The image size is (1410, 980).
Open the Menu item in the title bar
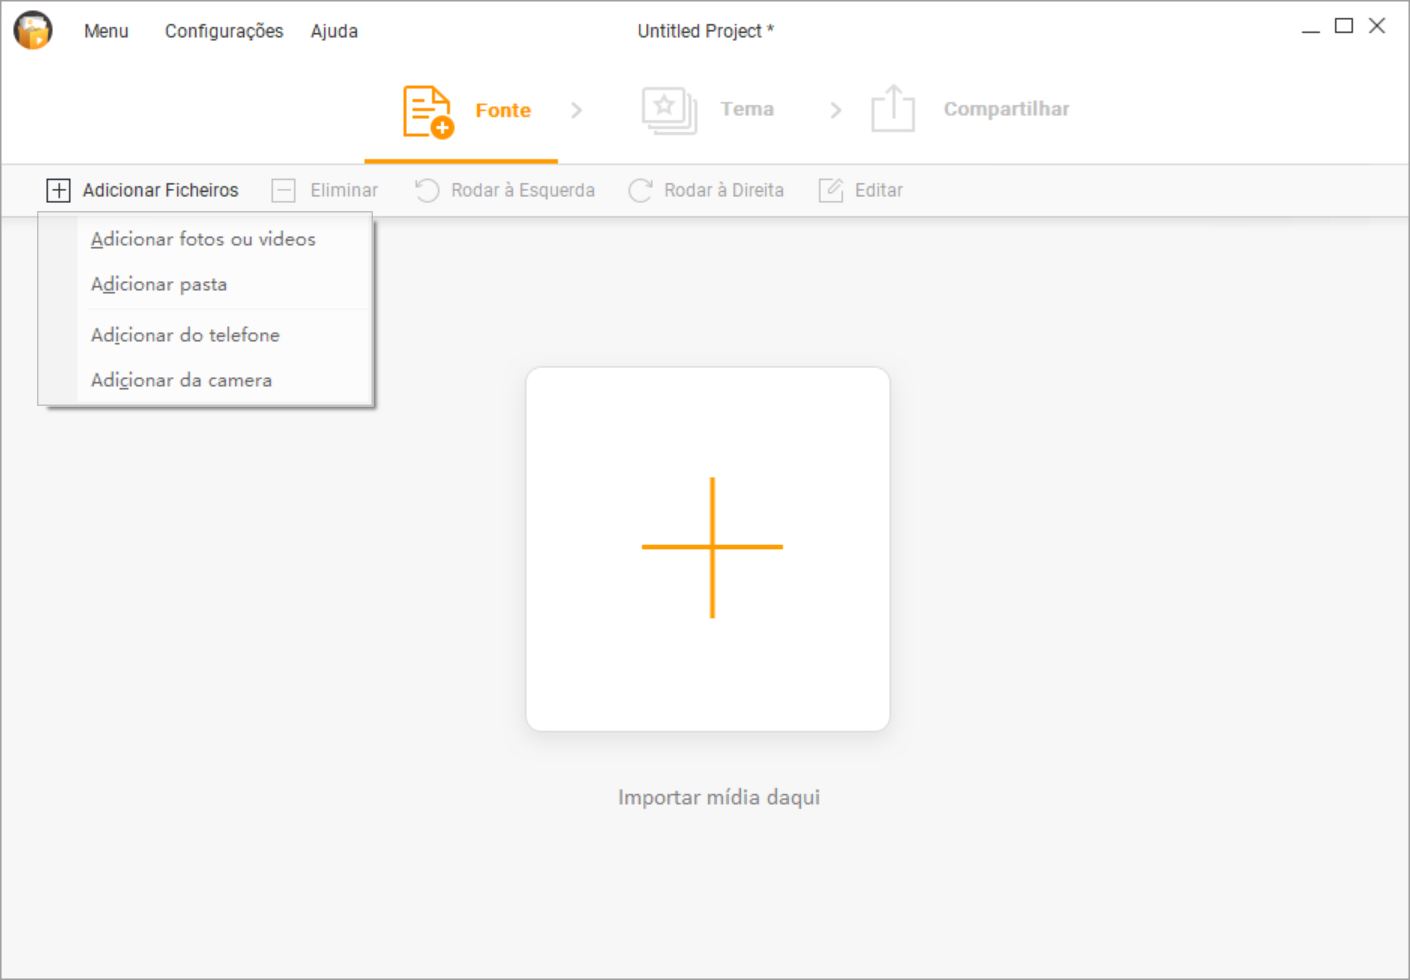pos(106,31)
